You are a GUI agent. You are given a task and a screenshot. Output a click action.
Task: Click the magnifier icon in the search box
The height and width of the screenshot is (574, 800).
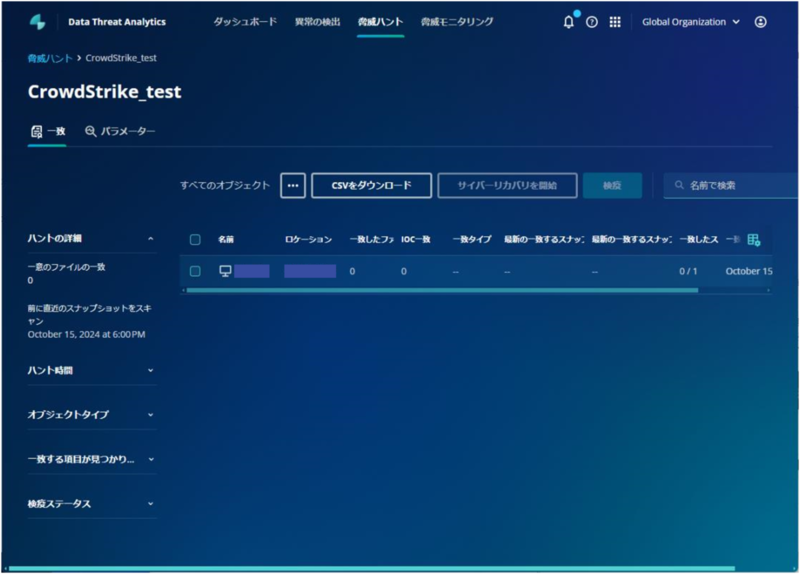point(679,185)
